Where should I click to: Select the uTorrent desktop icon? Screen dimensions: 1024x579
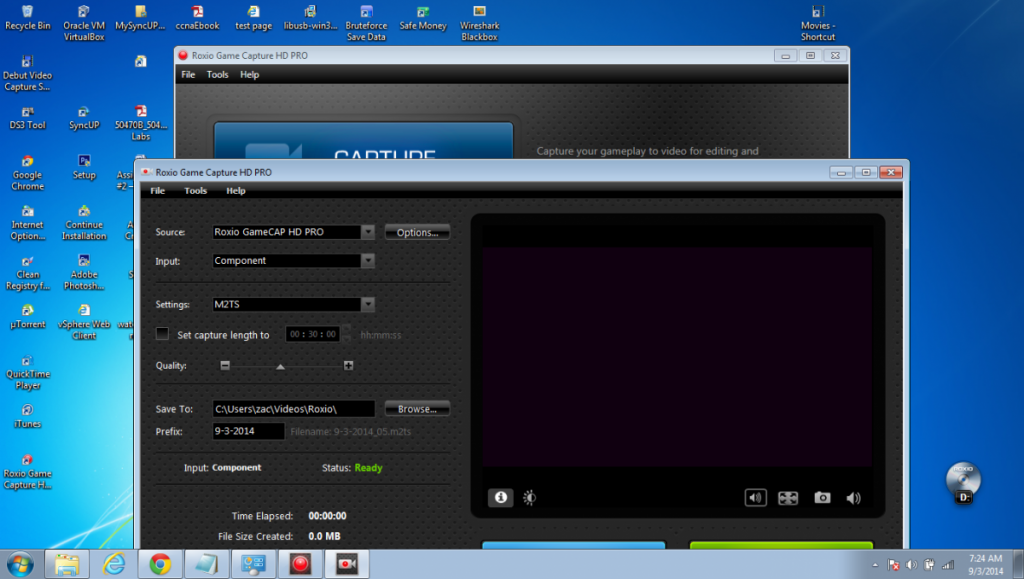pos(27,317)
